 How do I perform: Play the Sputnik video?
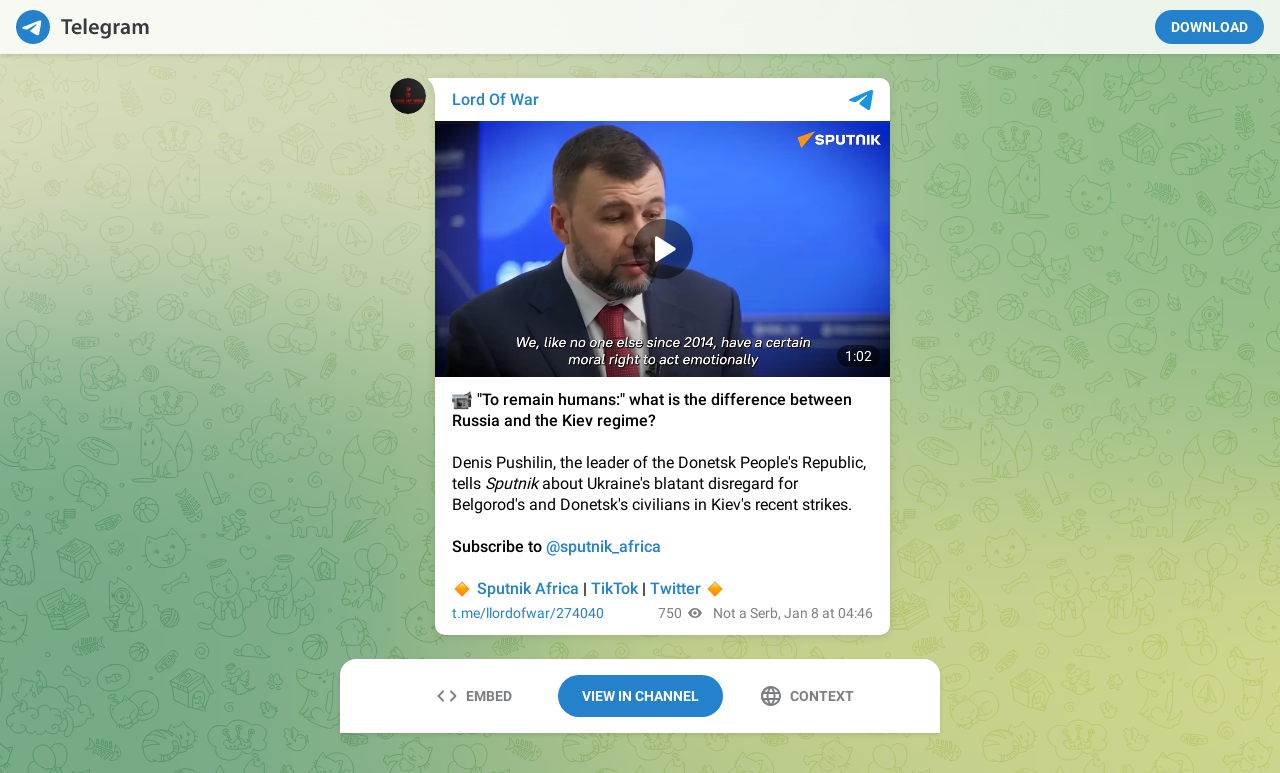pos(663,249)
